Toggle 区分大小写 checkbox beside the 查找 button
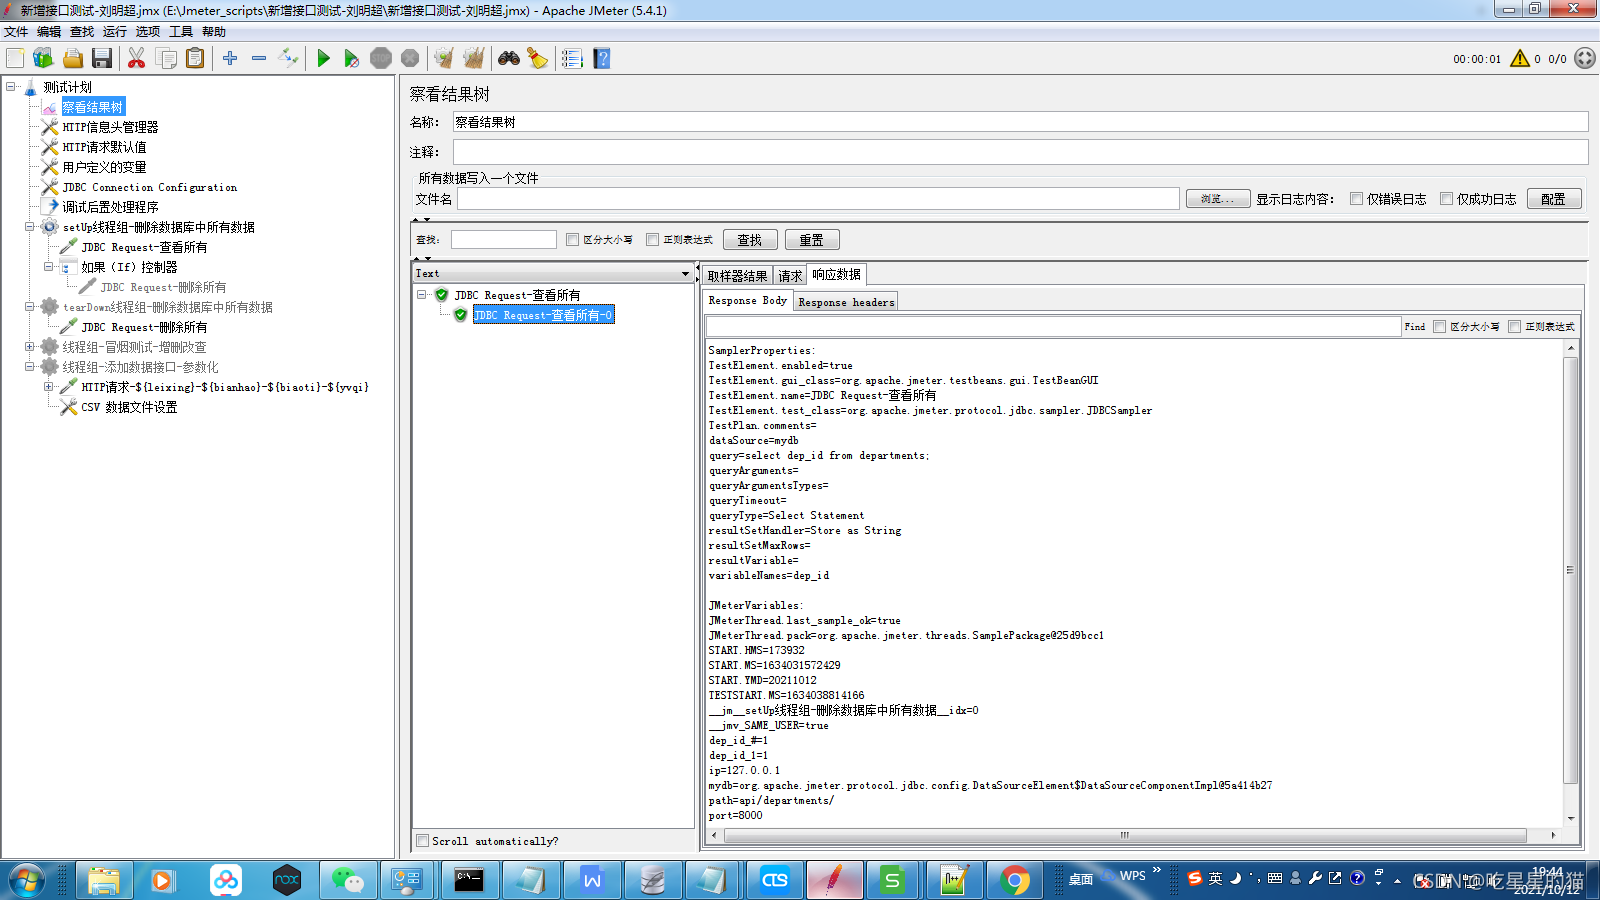 572,240
